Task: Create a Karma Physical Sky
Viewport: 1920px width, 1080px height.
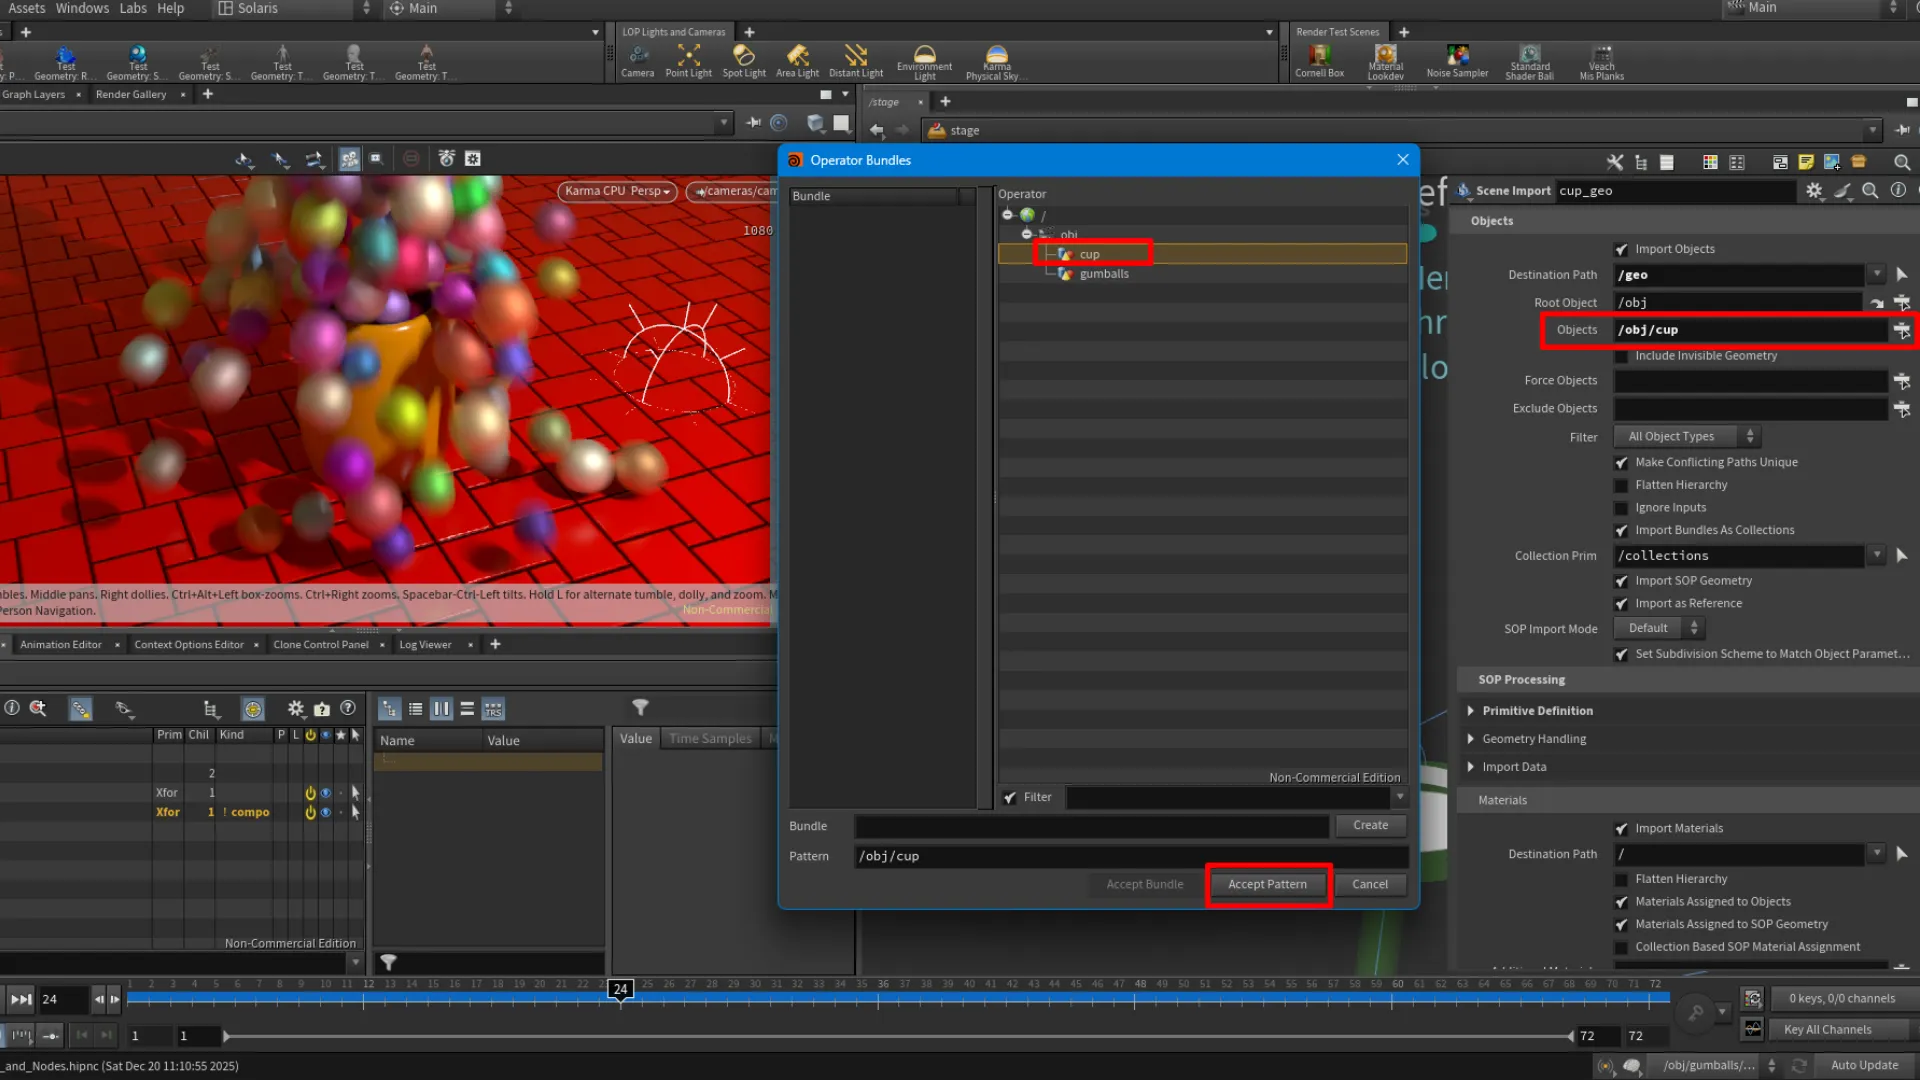Action: click(x=995, y=60)
